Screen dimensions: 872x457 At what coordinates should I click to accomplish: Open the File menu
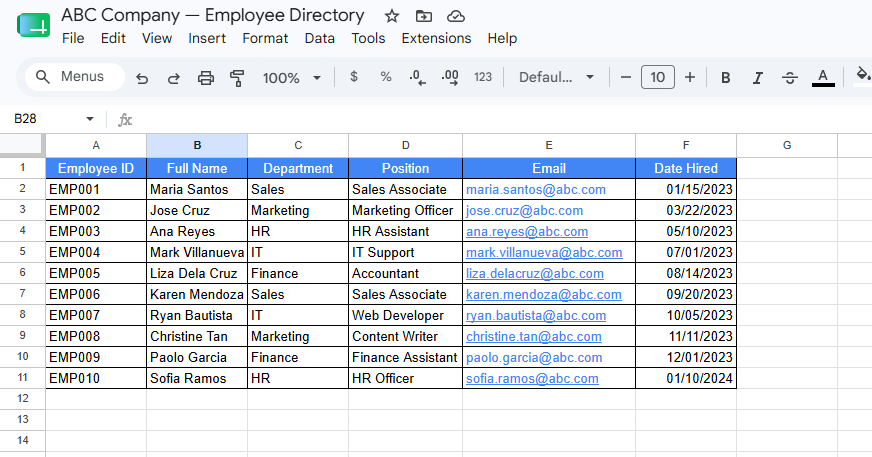(x=73, y=38)
